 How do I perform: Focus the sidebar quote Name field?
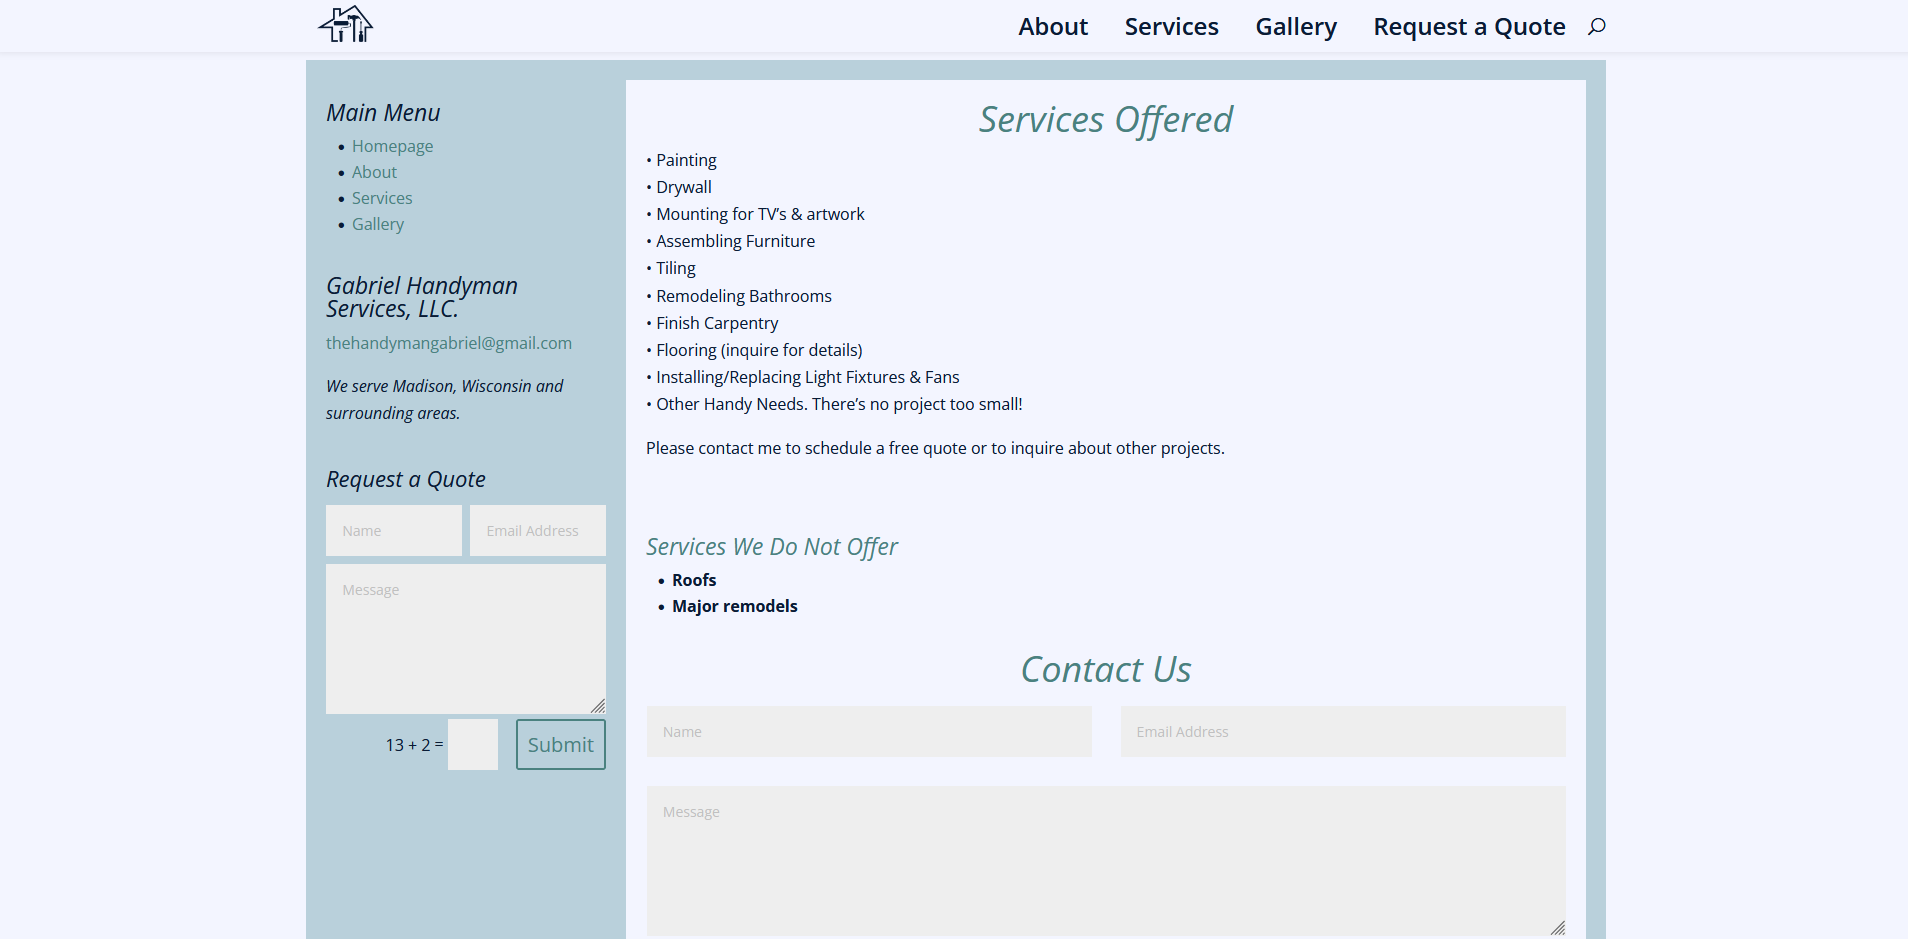coord(394,531)
